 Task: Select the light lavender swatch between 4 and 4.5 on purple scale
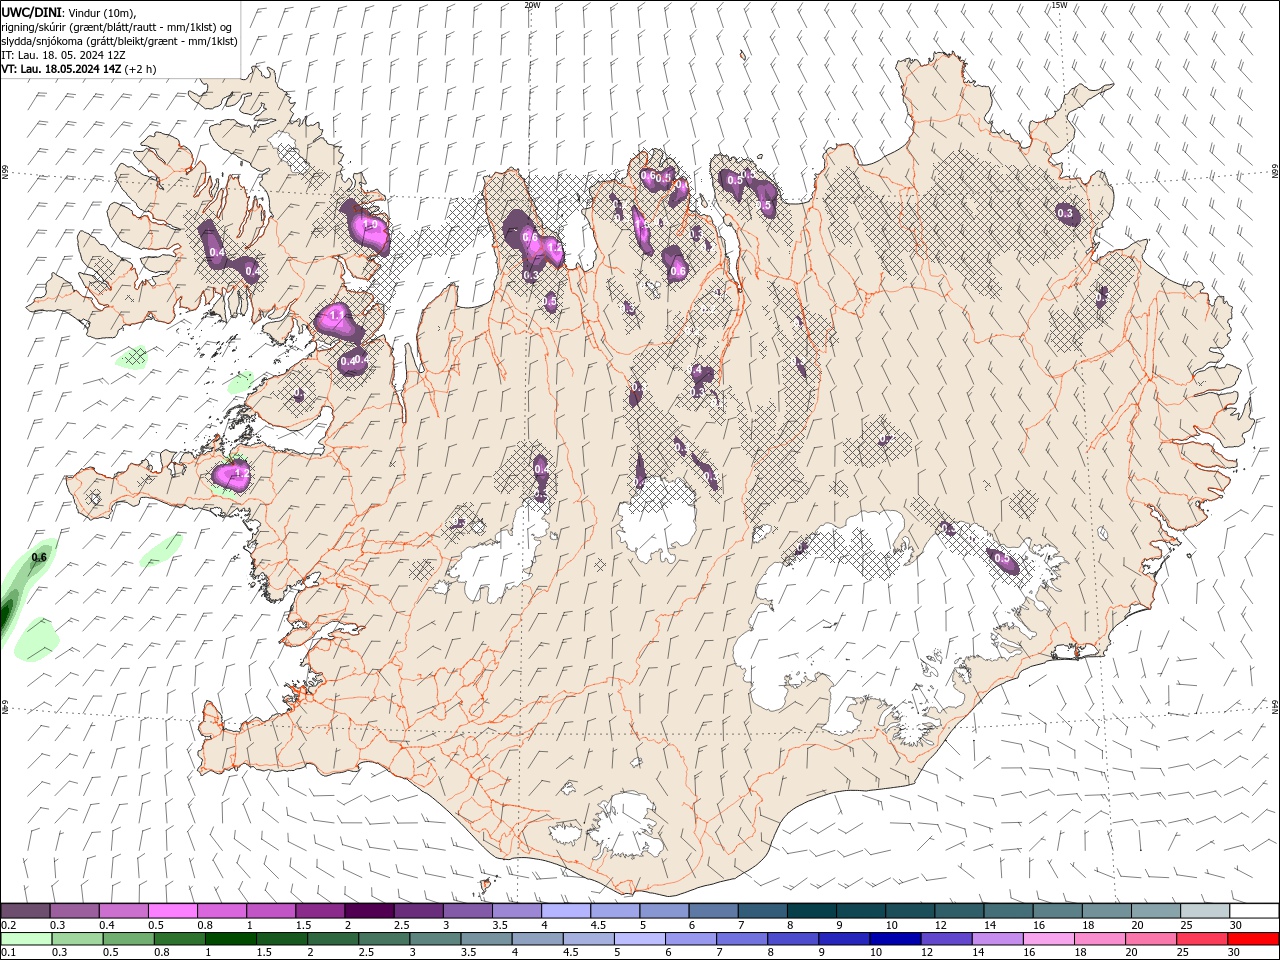pyautogui.click(x=566, y=911)
